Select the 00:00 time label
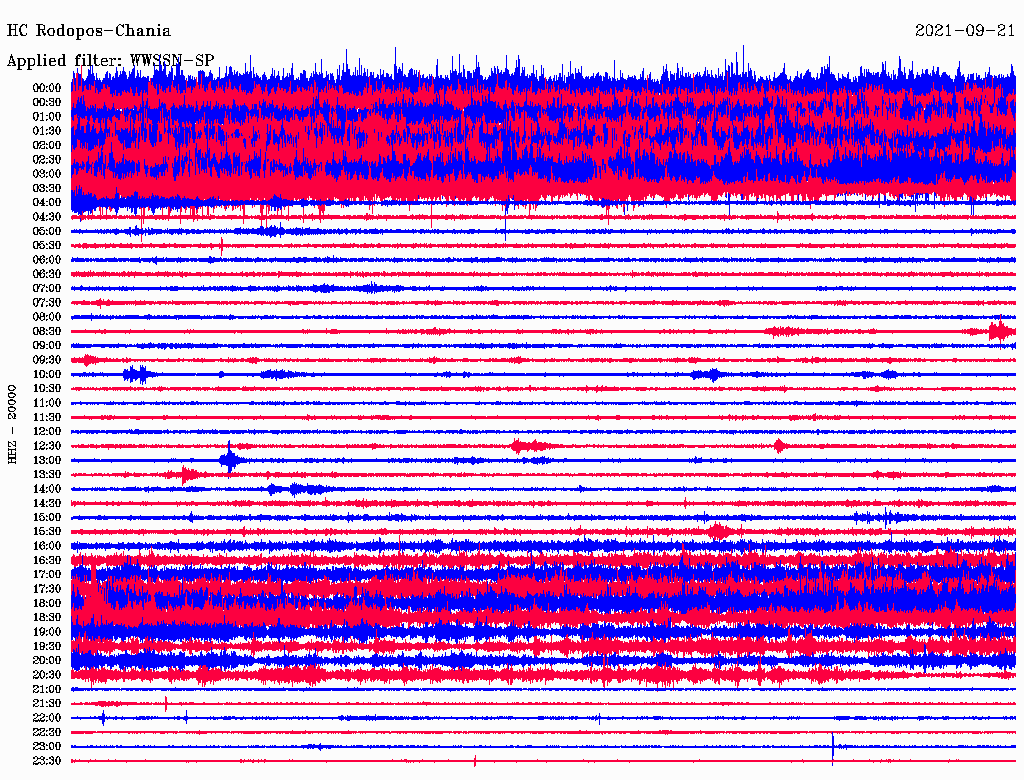This screenshot has height=780, width=1024. point(47,88)
